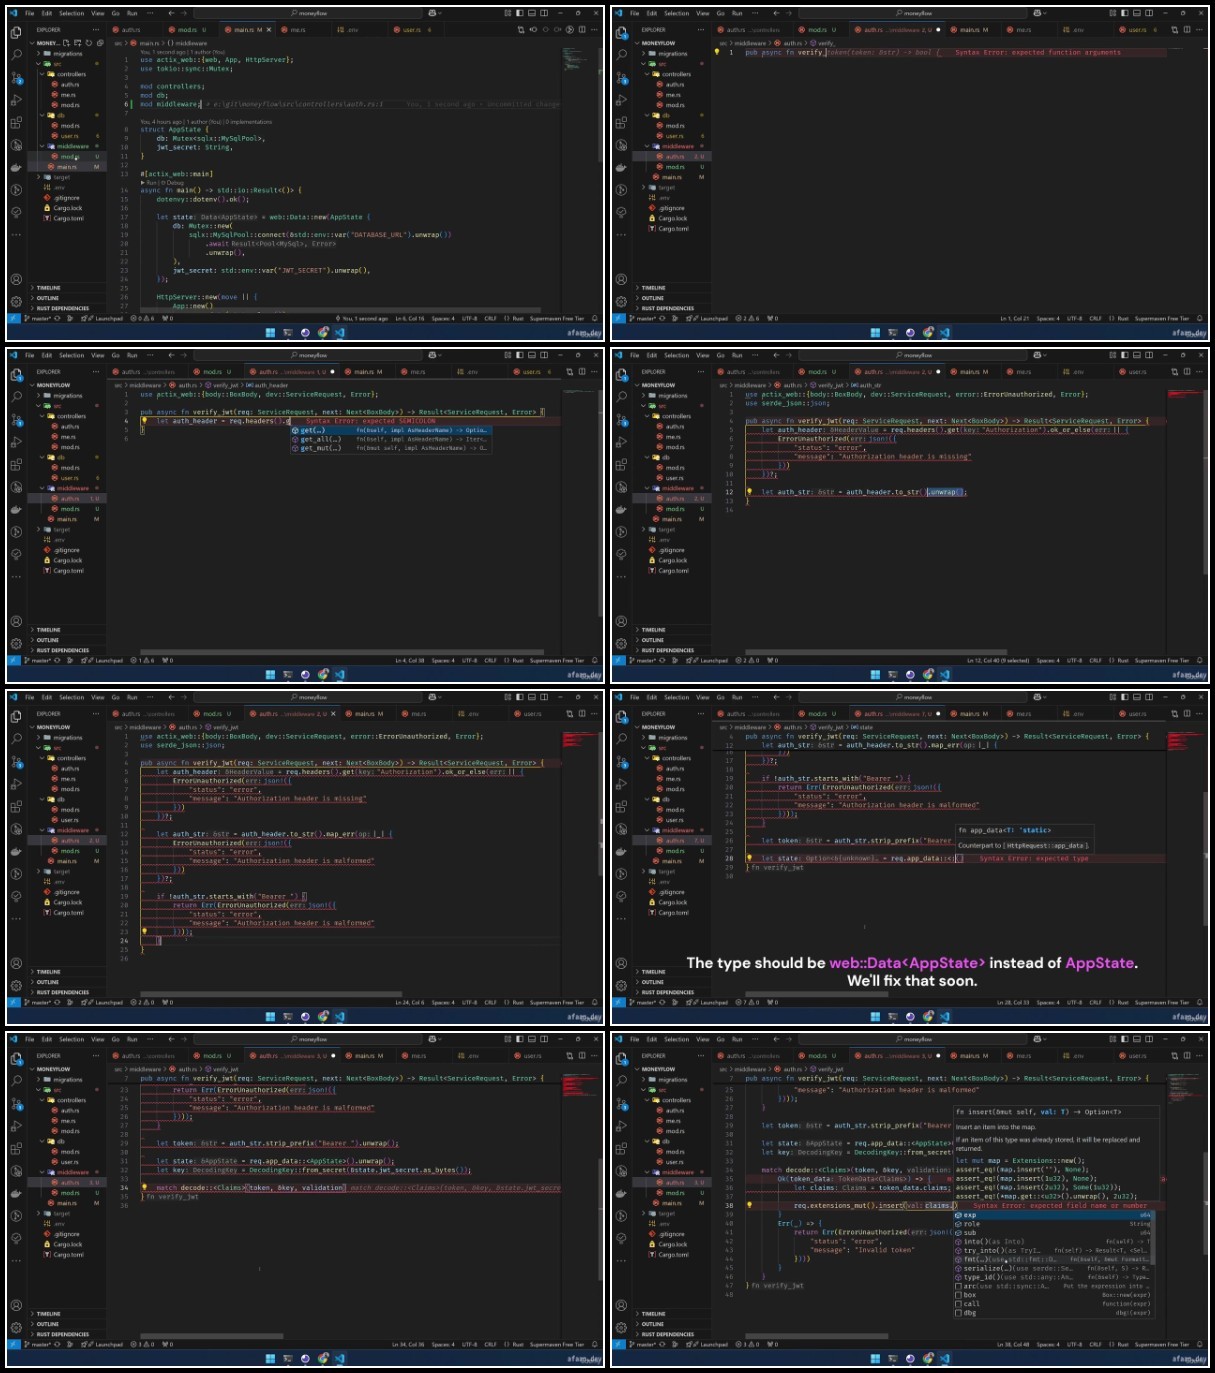The height and width of the screenshot is (1373, 1215).
Task: Toggle primary side bar in struct AppState window
Action: click(x=520, y=13)
